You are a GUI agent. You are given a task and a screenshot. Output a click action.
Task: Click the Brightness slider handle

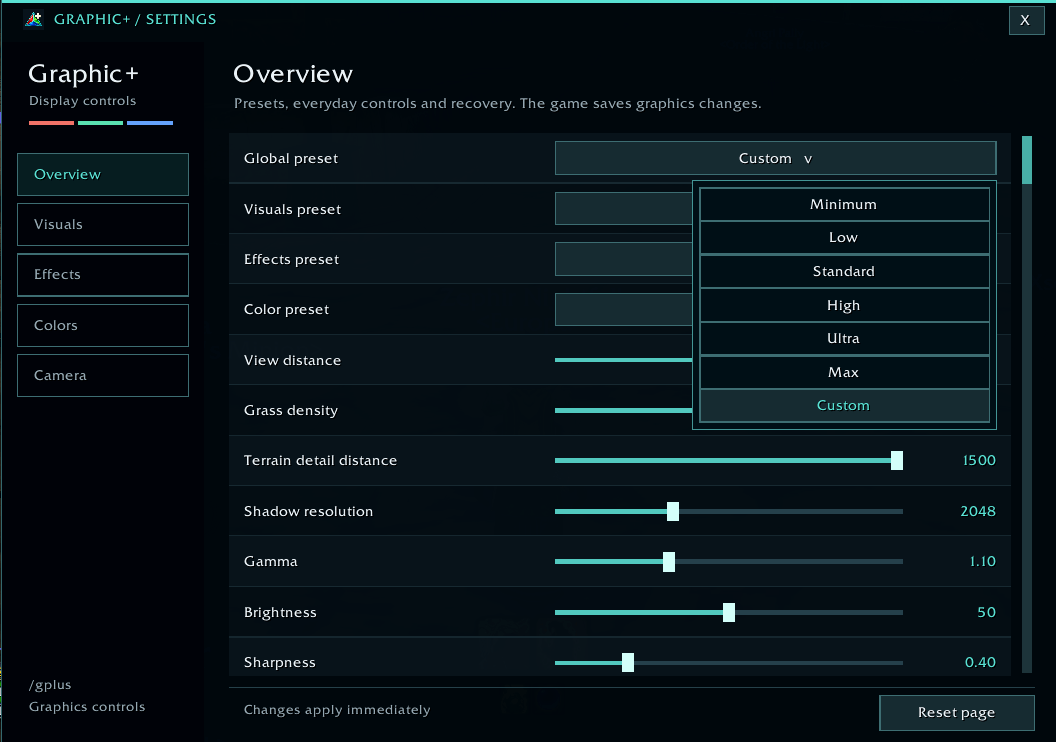[x=729, y=612]
